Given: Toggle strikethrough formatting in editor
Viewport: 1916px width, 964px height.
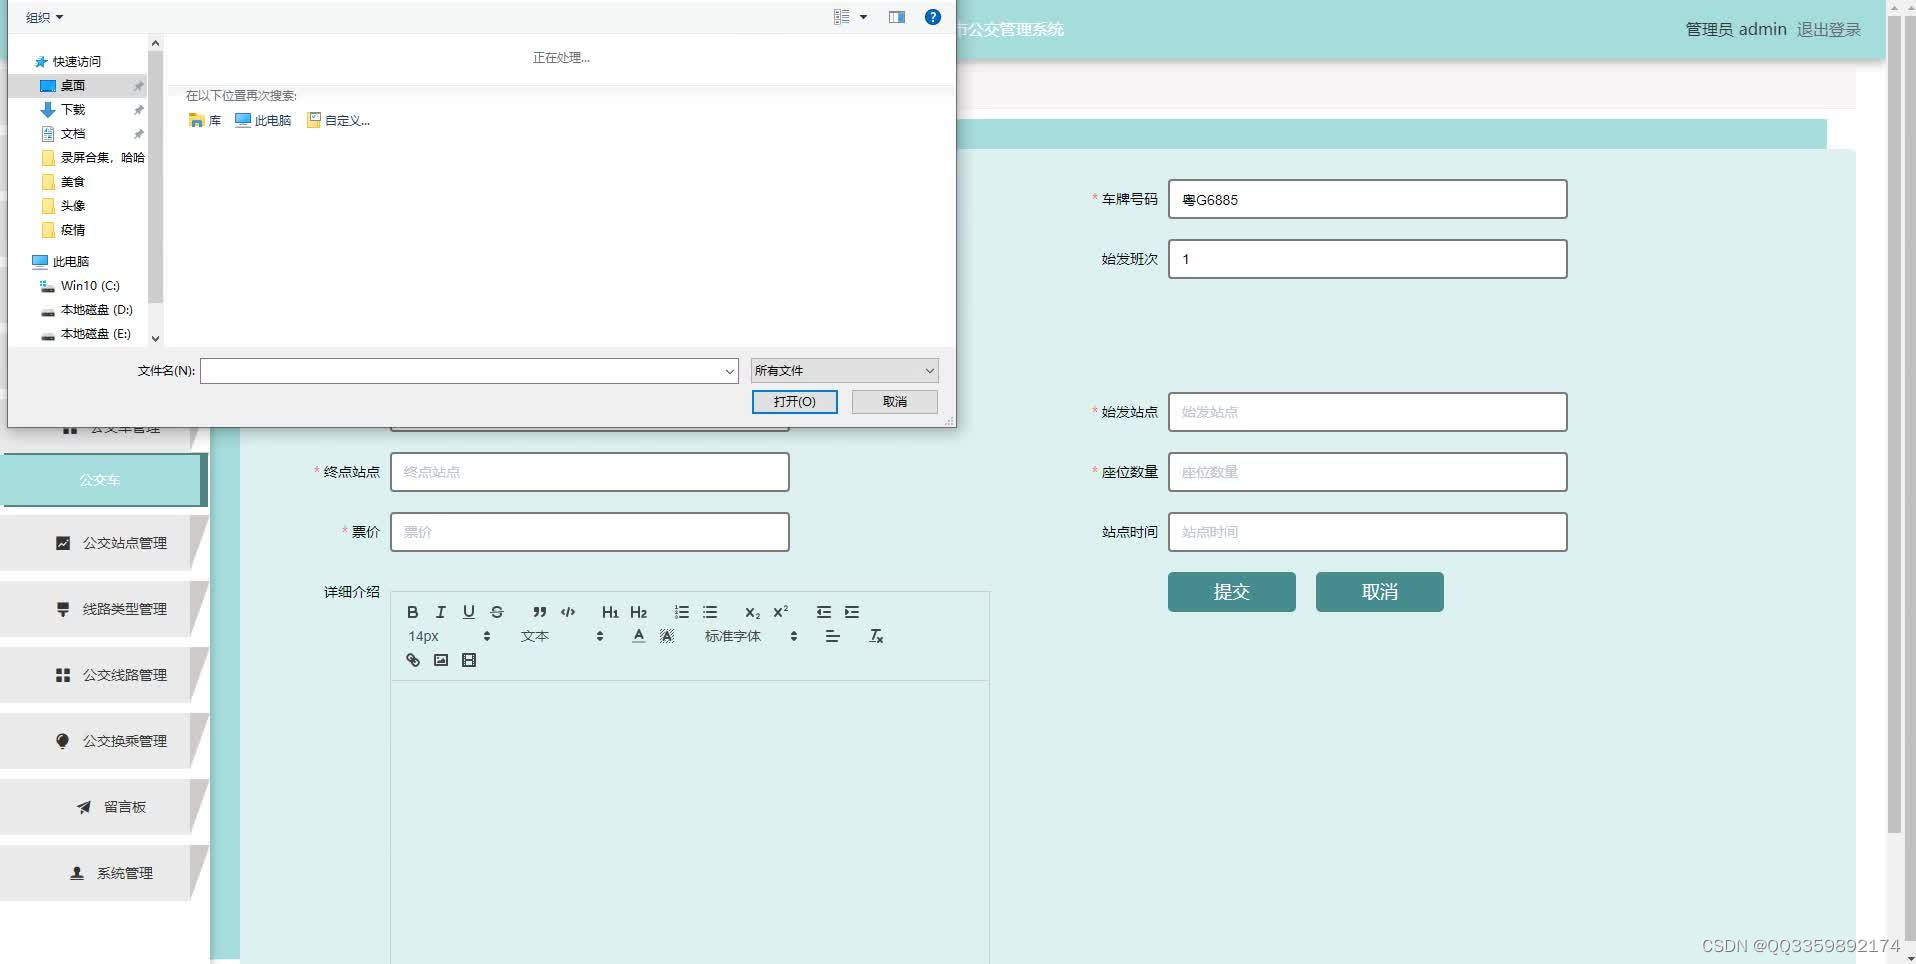Looking at the screenshot, I should [x=497, y=612].
